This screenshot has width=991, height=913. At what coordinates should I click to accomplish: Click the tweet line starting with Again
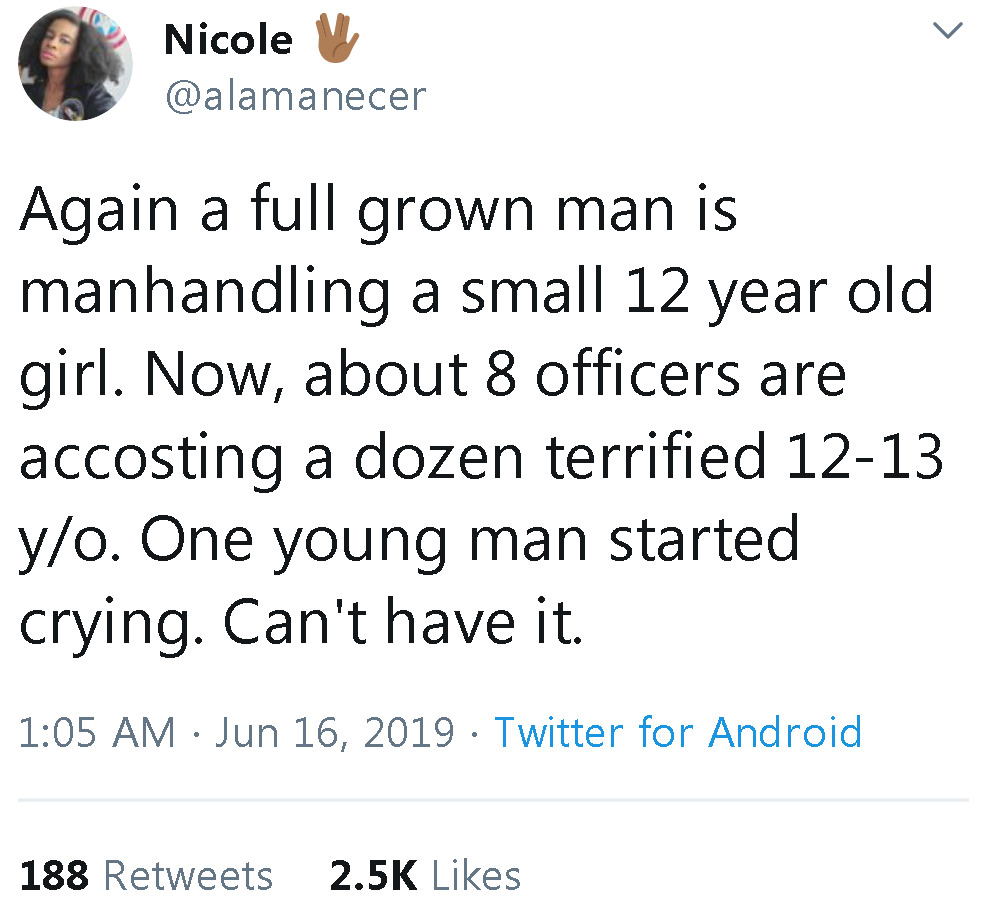[x=379, y=211]
